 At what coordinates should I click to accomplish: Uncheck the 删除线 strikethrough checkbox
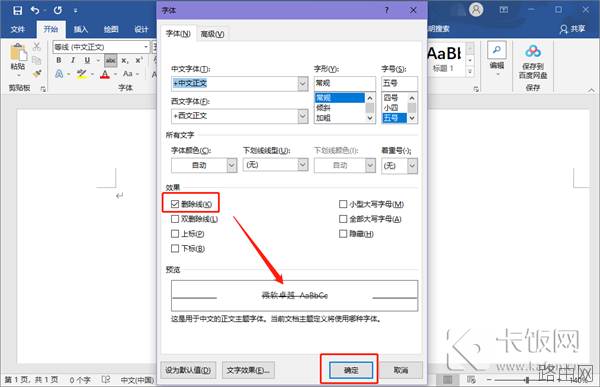tap(175, 204)
